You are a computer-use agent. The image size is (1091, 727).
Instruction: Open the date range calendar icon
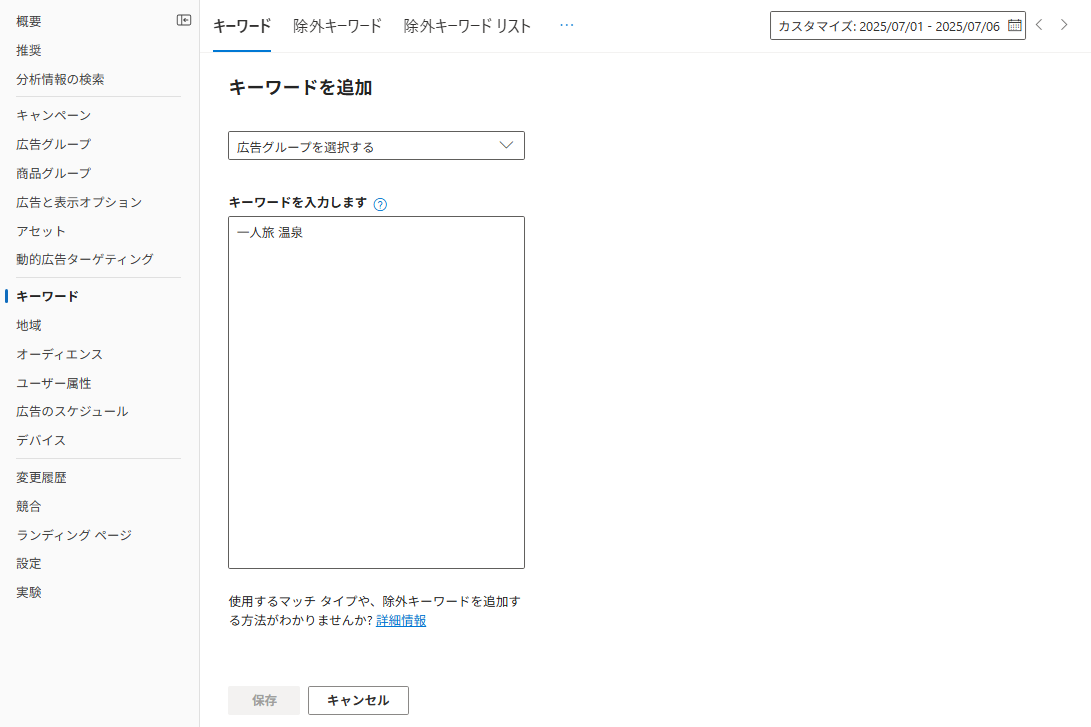(x=1014, y=26)
